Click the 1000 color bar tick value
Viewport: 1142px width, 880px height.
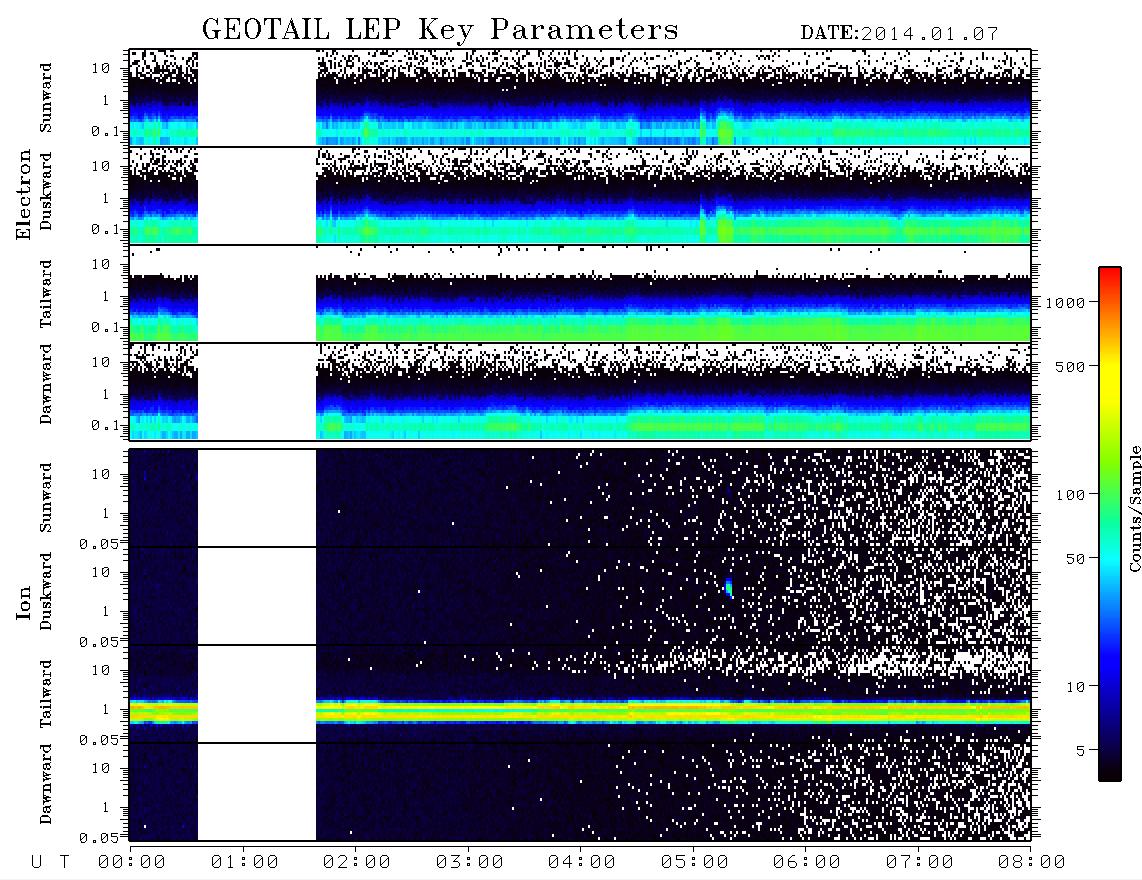(1065, 303)
